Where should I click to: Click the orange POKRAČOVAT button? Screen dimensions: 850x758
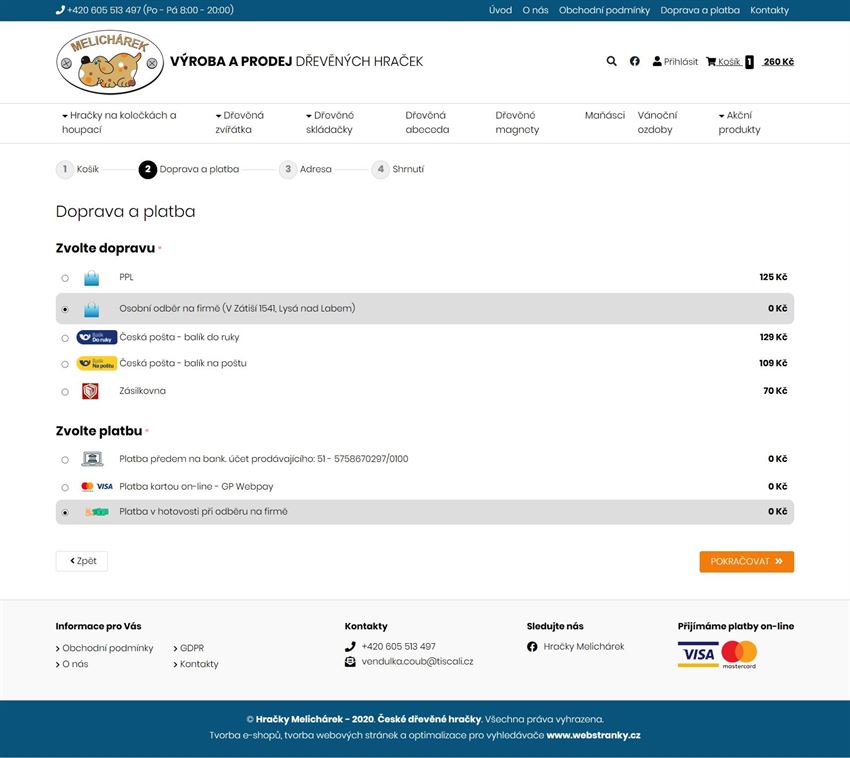[x=746, y=562]
